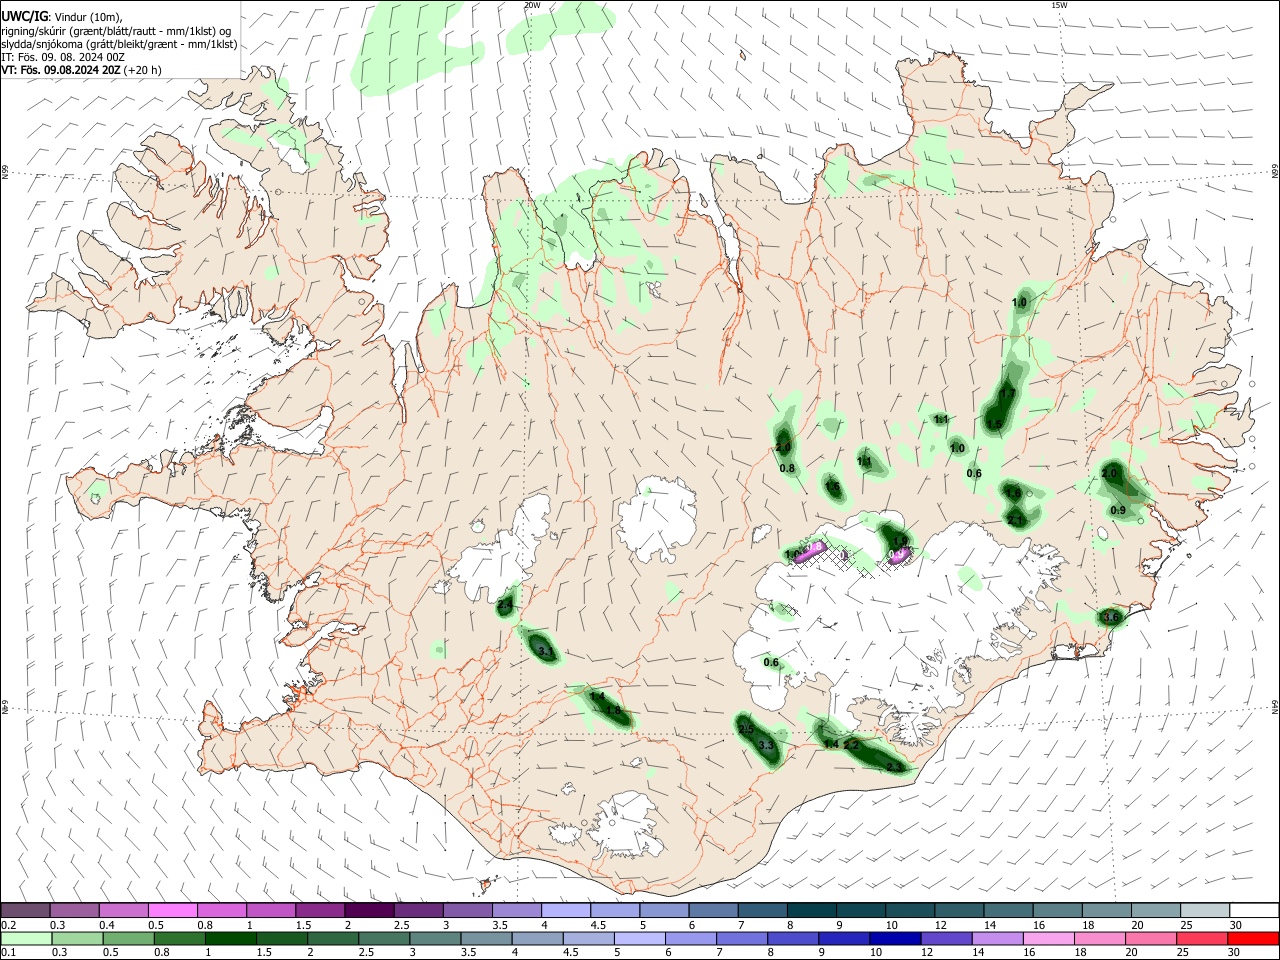Click the grey-teal 16 snow legend swatch
1280x960 pixels.
(1057, 910)
